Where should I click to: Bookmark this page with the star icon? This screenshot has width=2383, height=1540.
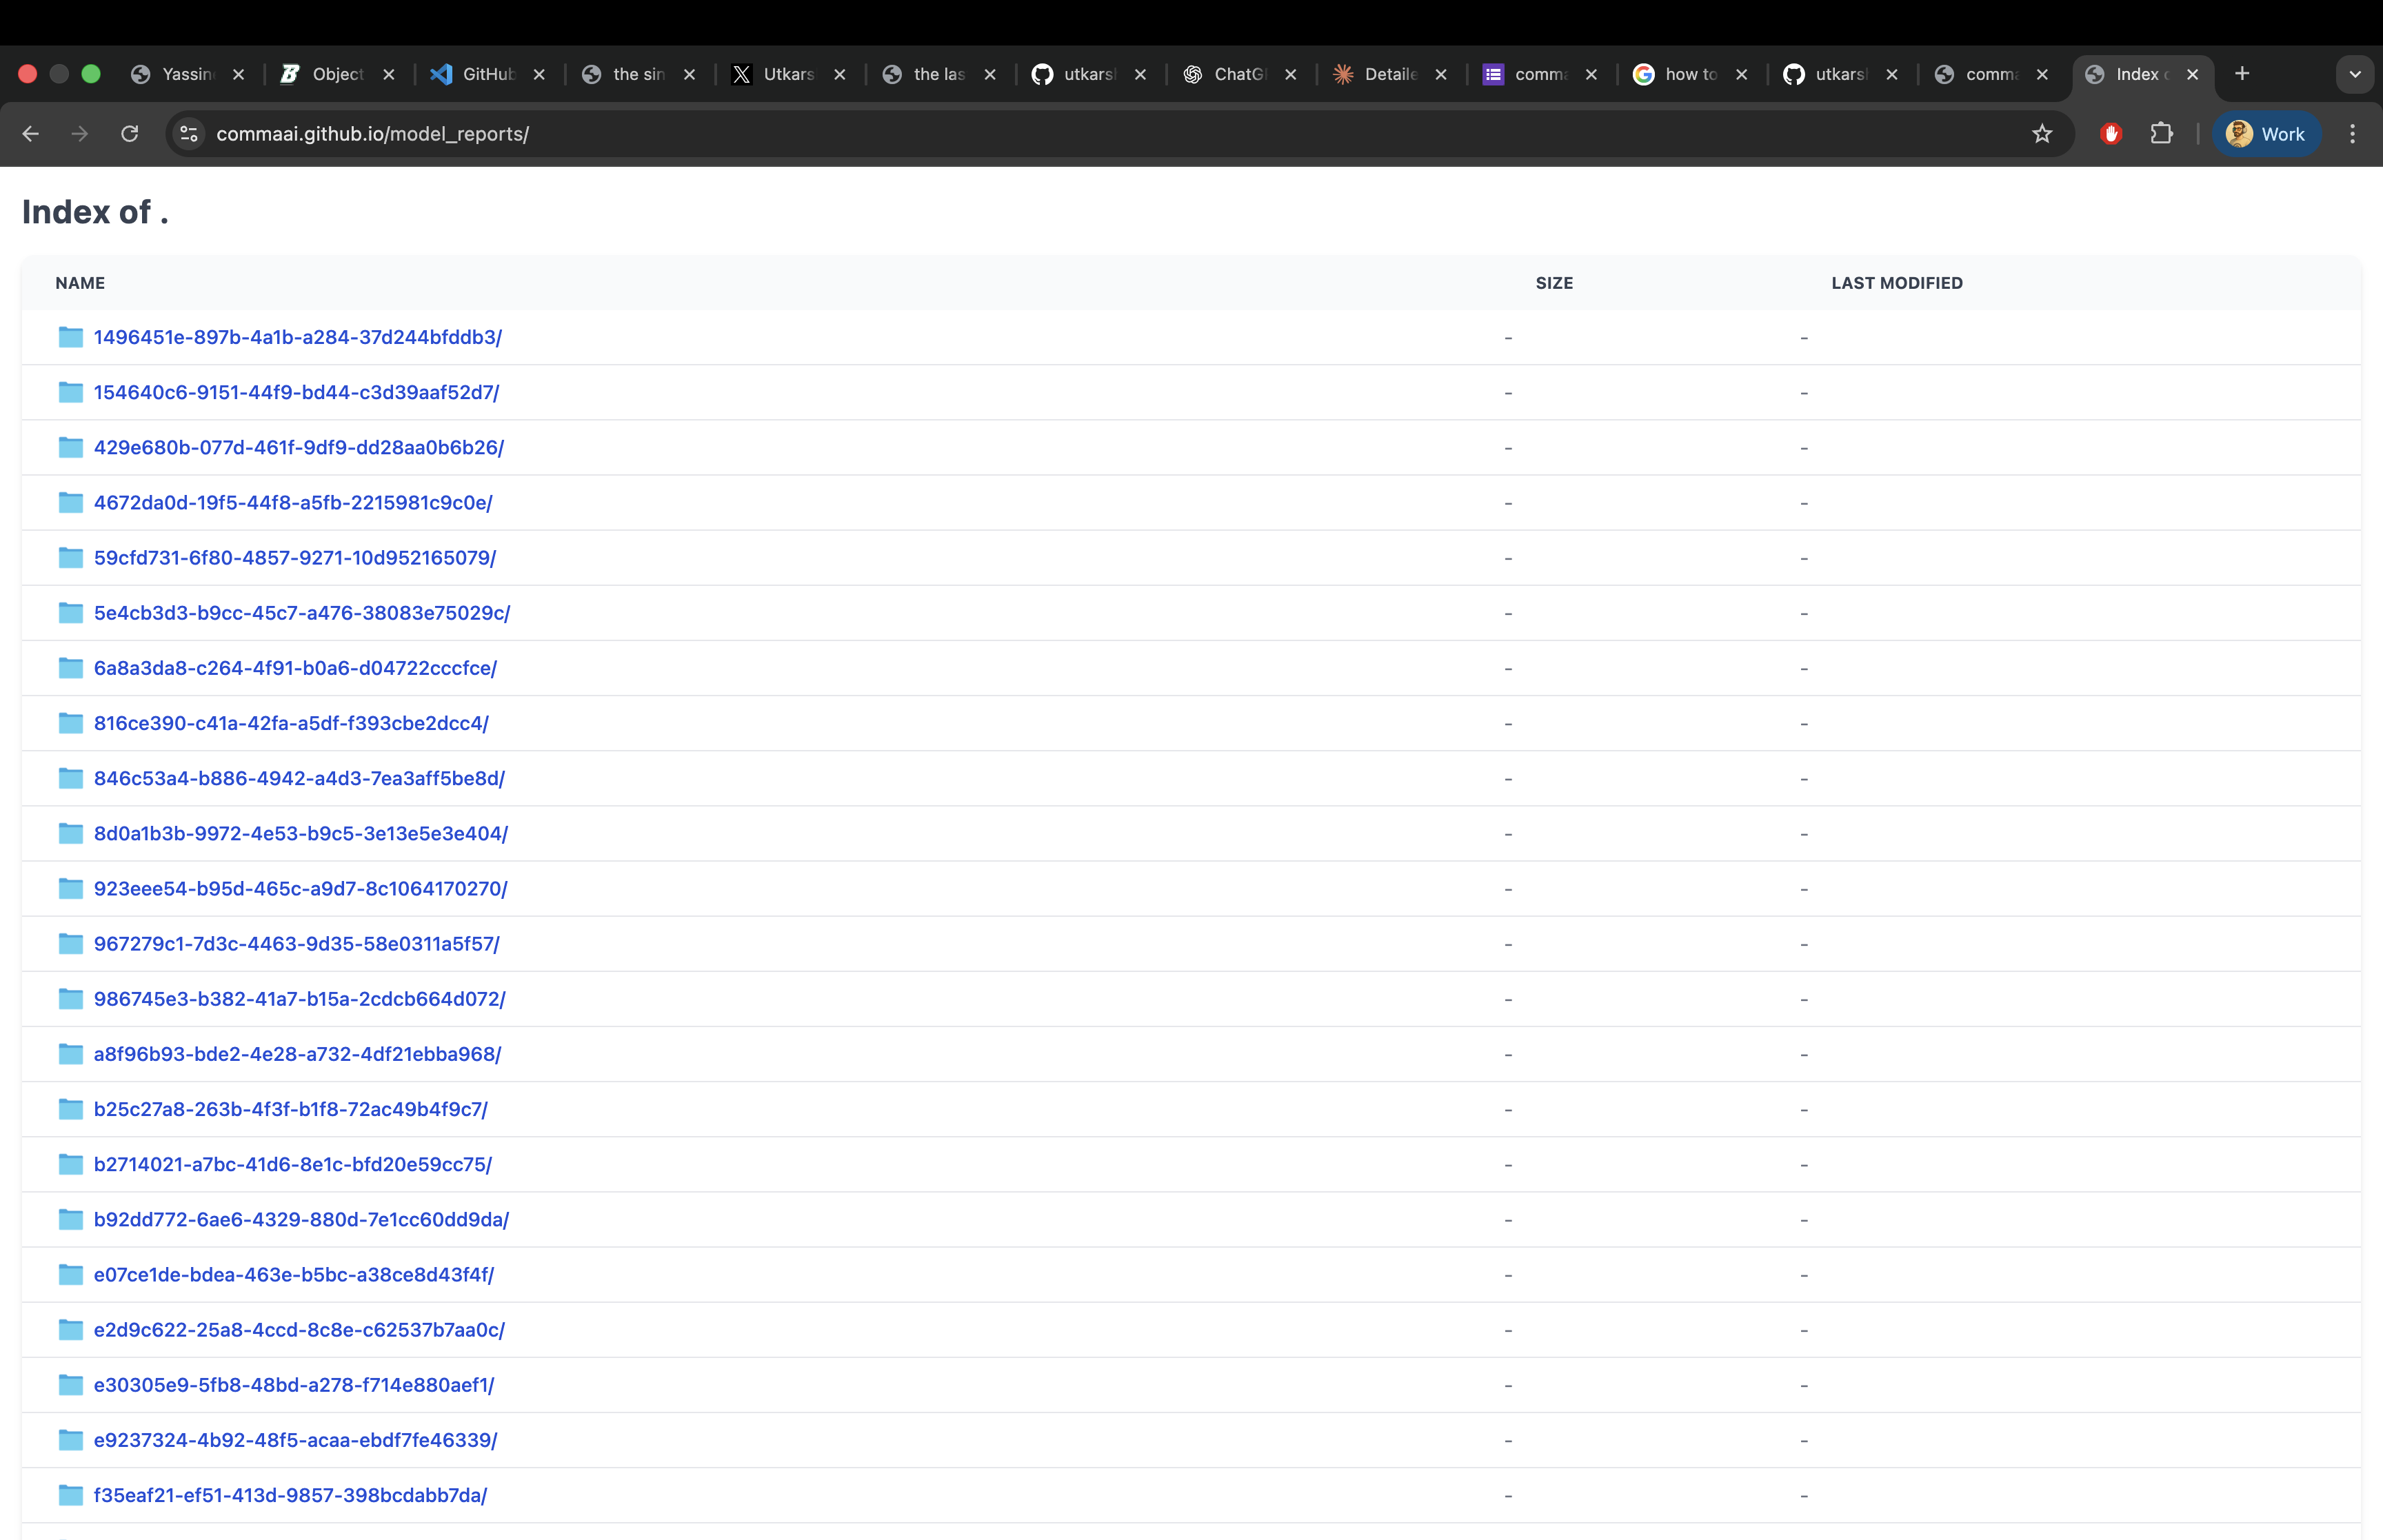pos(2042,134)
